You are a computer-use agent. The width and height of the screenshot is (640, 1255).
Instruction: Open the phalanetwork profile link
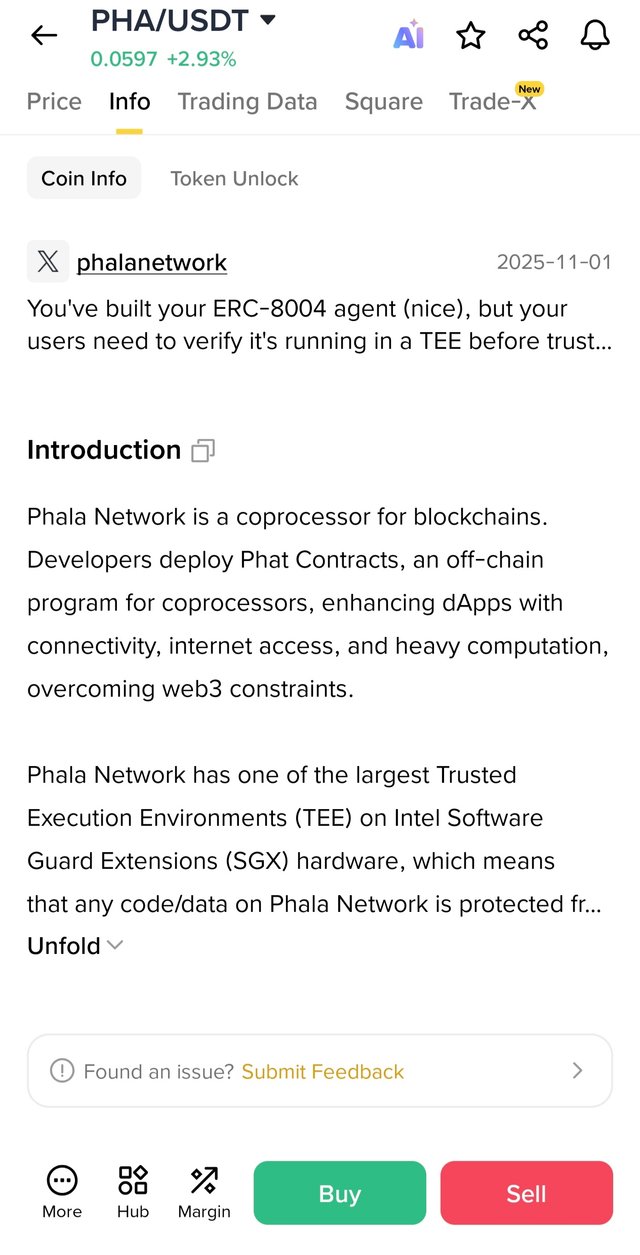pos(152,263)
